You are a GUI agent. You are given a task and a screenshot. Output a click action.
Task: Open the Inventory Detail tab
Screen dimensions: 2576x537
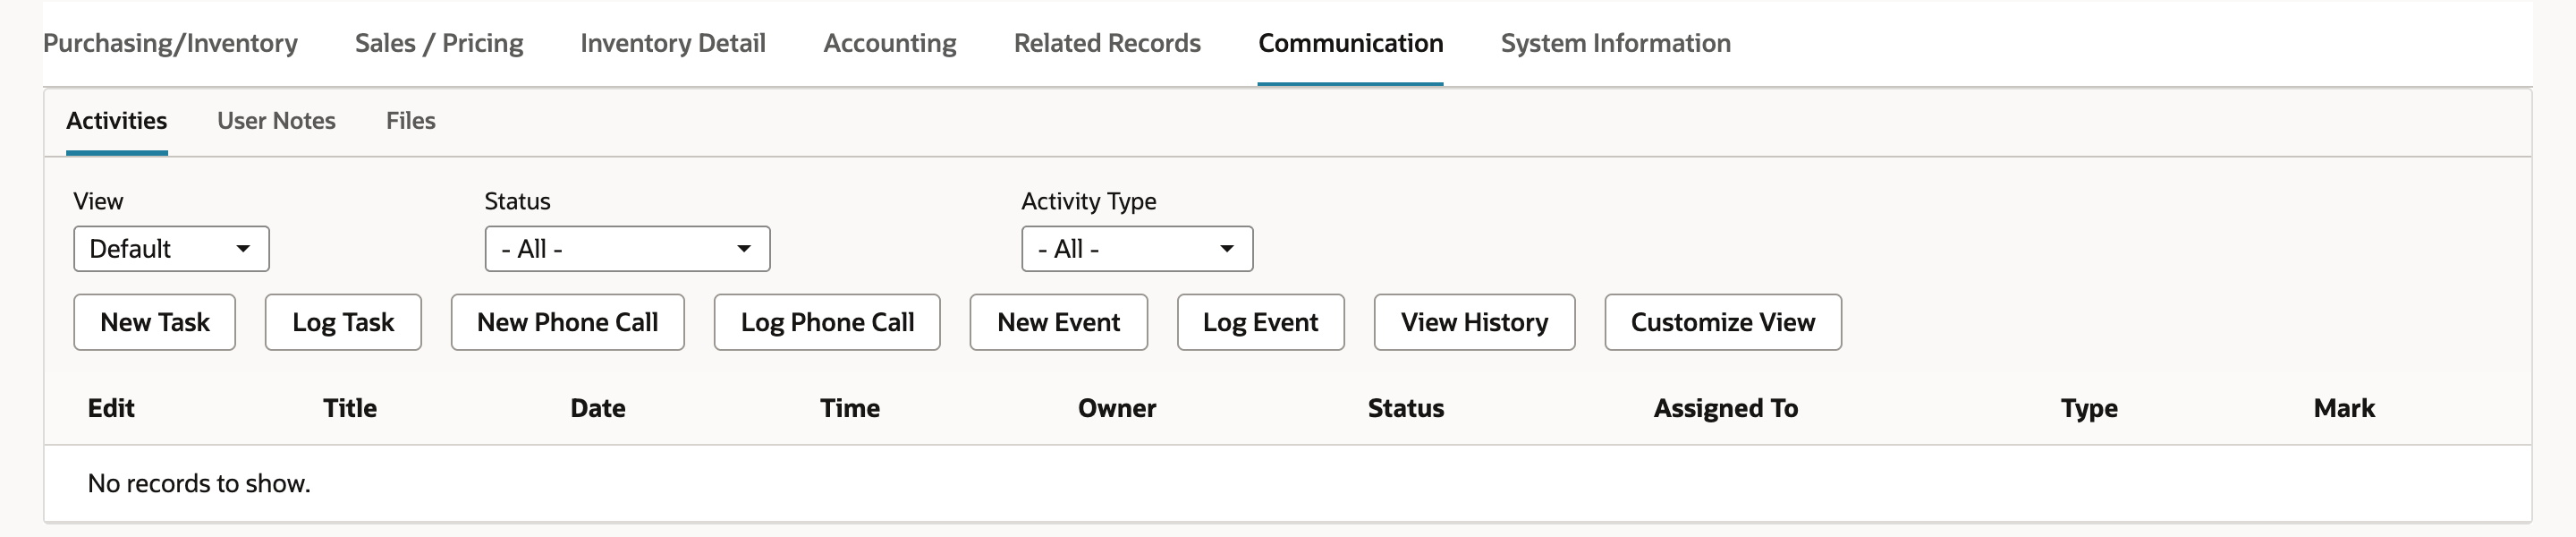(673, 43)
